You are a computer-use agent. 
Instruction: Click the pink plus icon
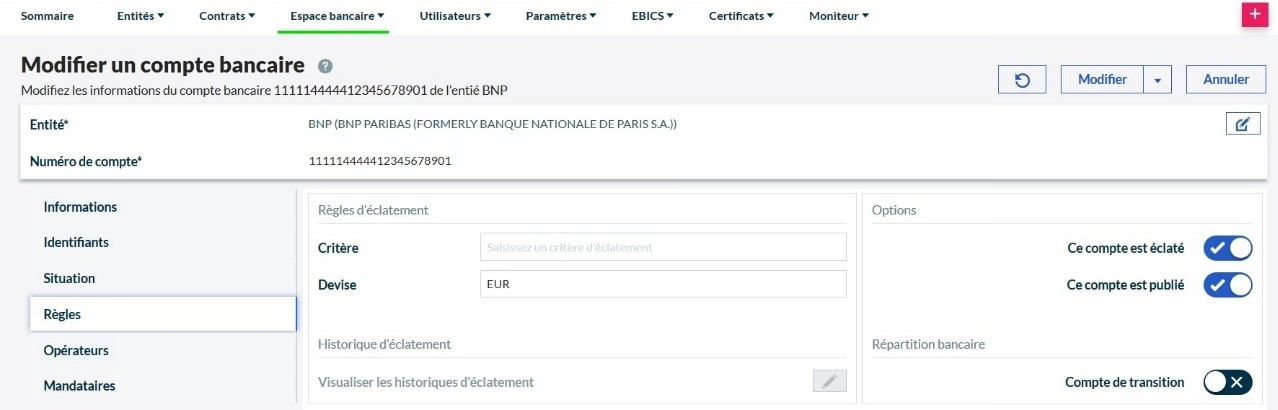click(1253, 15)
